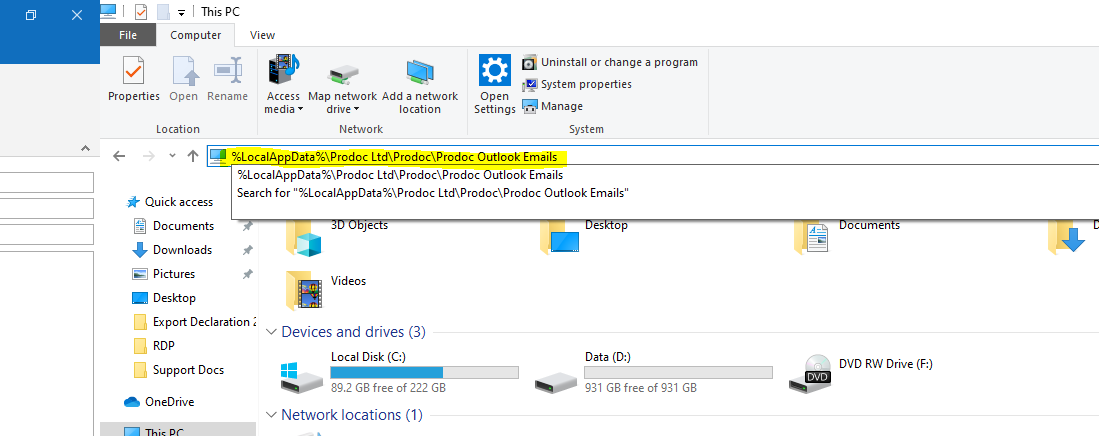This screenshot has height=436, width=1099.
Task: Open the Access media dropdown
Action: [283, 84]
